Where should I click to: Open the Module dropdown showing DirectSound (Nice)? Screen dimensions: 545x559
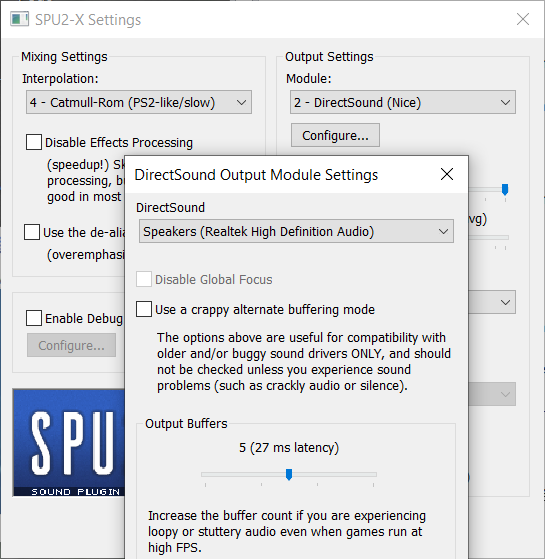403,102
